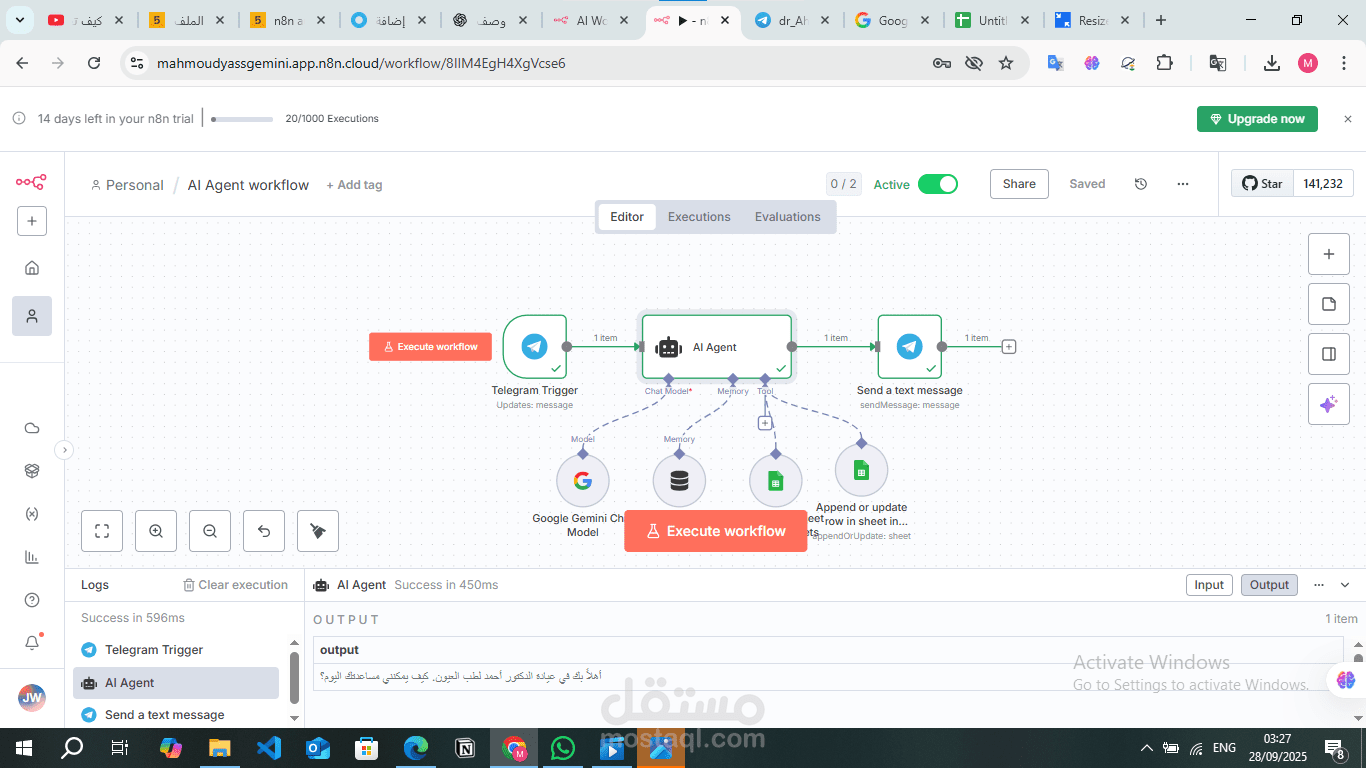Click the plus under the Tool connector
The height and width of the screenshot is (768, 1366).
tap(765, 423)
